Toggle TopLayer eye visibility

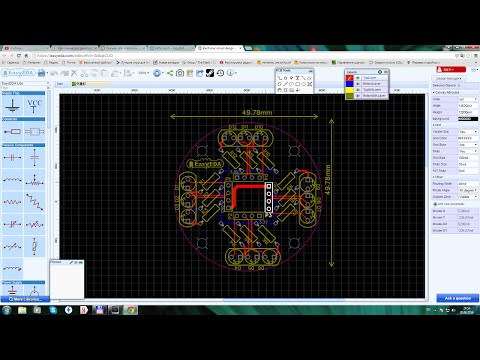pyautogui.click(x=358, y=78)
